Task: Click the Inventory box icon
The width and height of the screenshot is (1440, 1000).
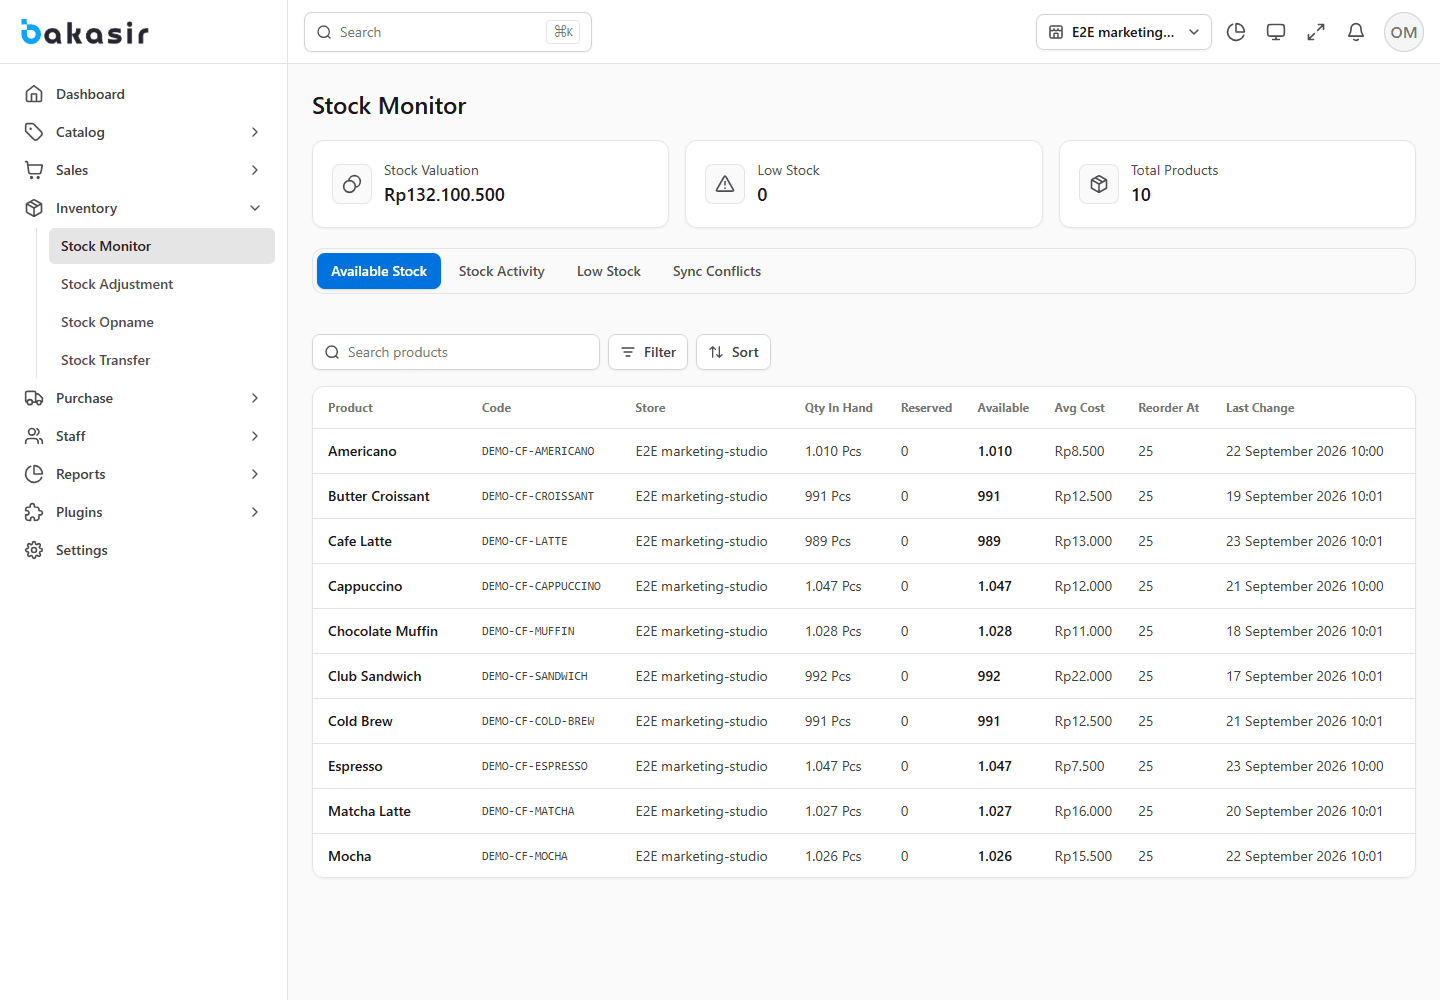Action: pos(34,208)
